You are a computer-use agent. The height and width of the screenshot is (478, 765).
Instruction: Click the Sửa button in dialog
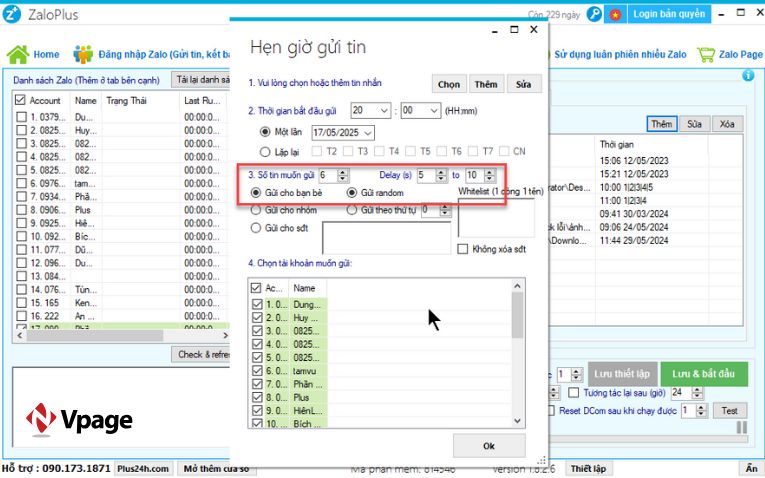tap(523, 84)
